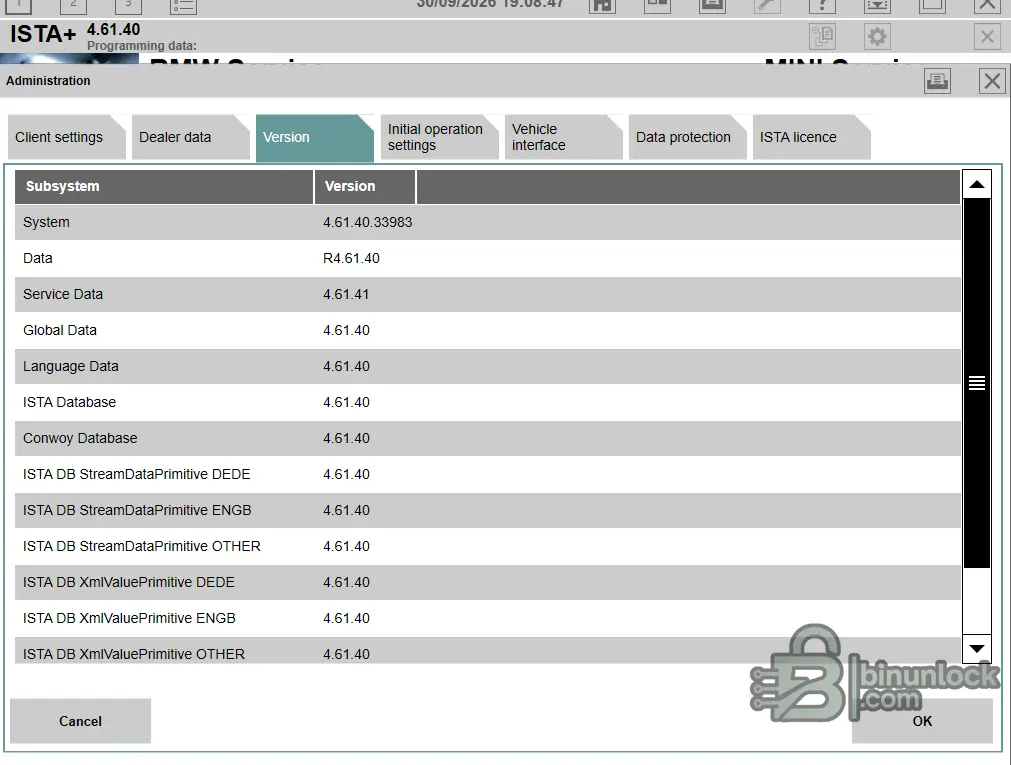Open the Data protection tab
The width and height of the screenshot is (1011, 765).
click(x=687, y=137)
